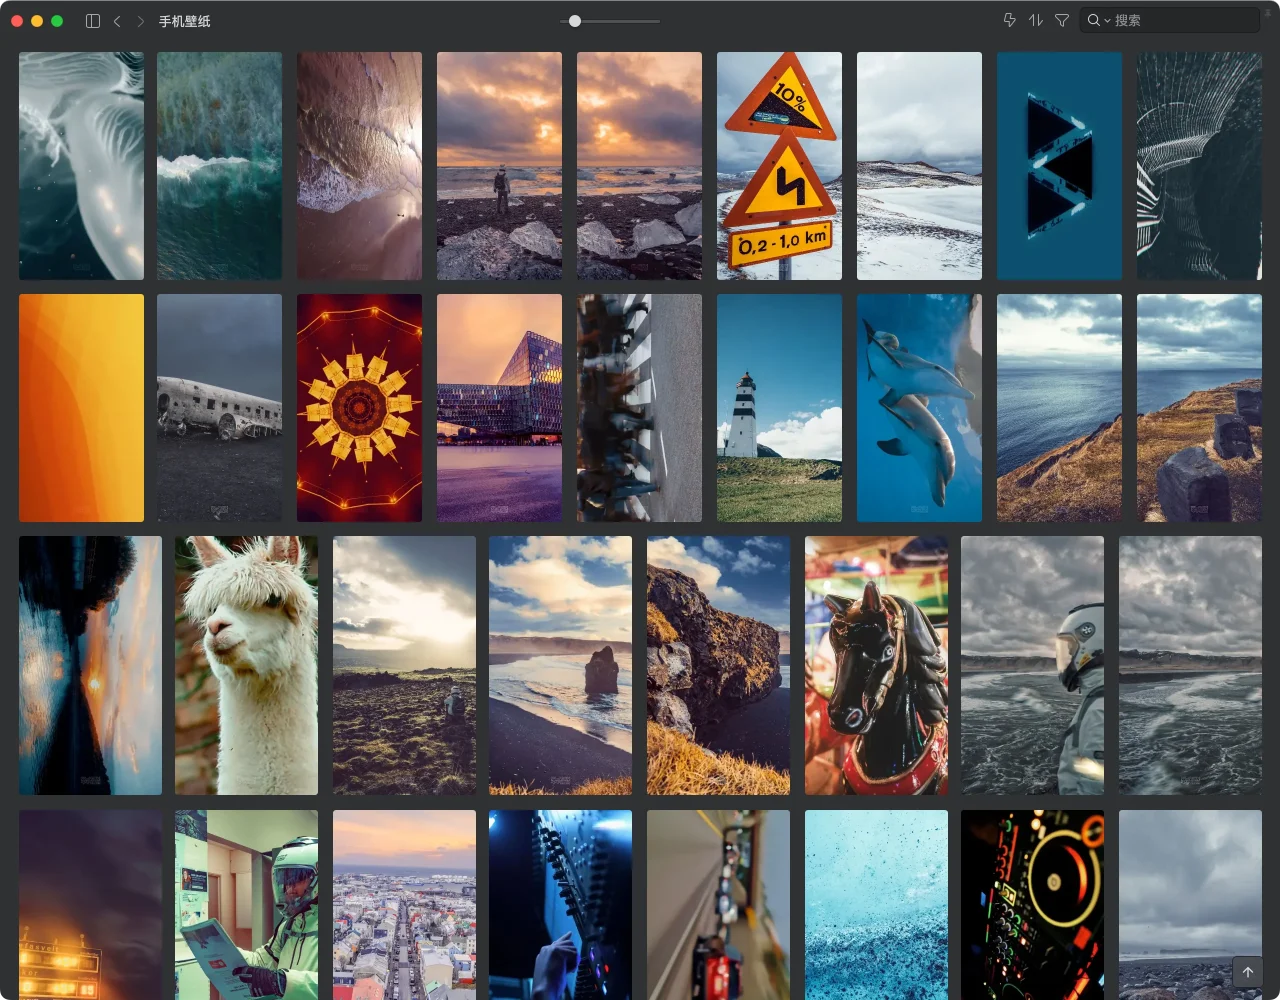
Task: Select the sideways crosswalk pedestrians photo
Action: point(639,408)
